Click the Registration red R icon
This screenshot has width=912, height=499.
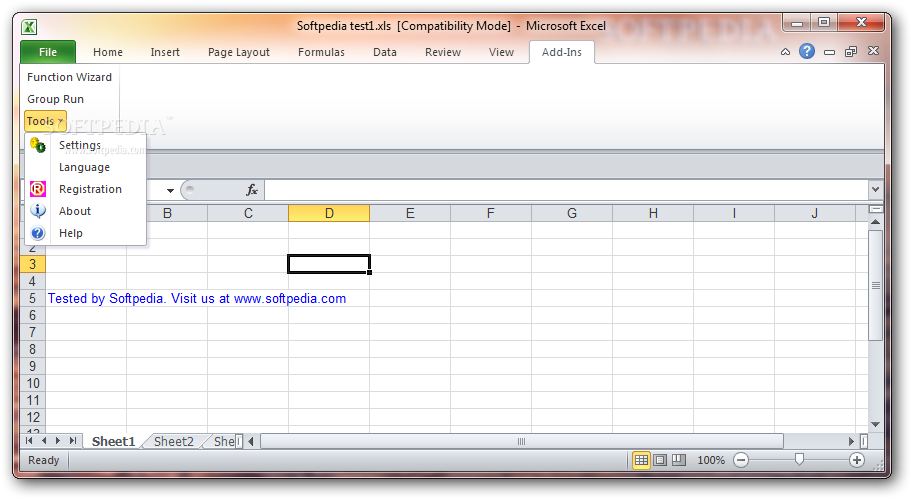[x=38, y=189]
